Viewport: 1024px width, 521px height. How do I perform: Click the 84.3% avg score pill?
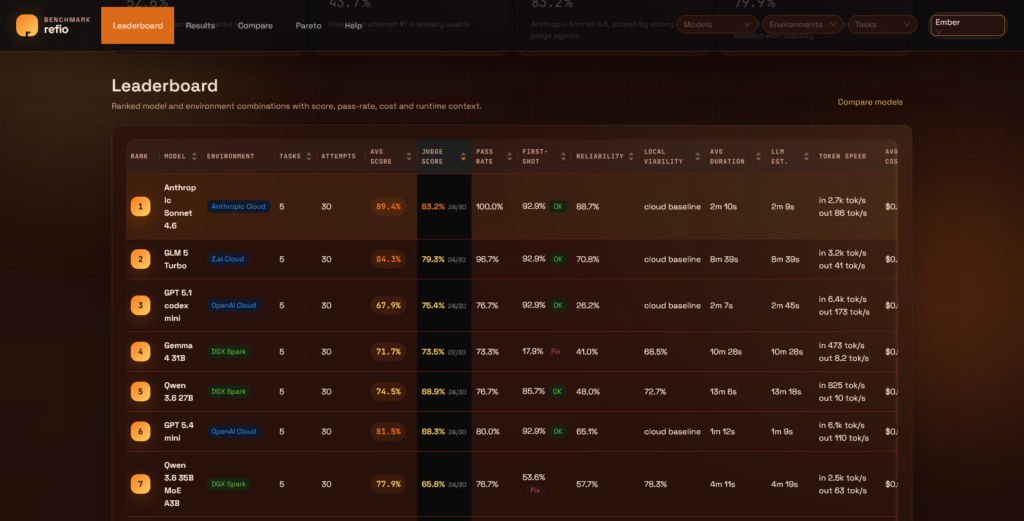click(x=388, y=259)
